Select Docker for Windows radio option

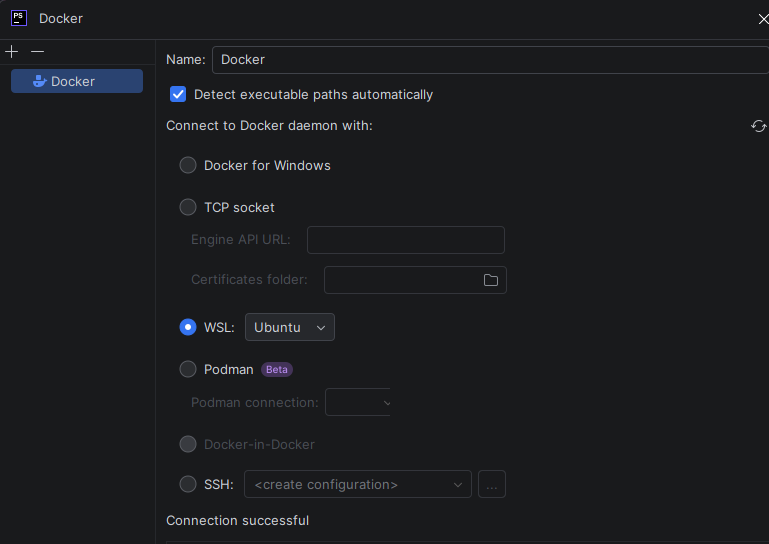188,165
